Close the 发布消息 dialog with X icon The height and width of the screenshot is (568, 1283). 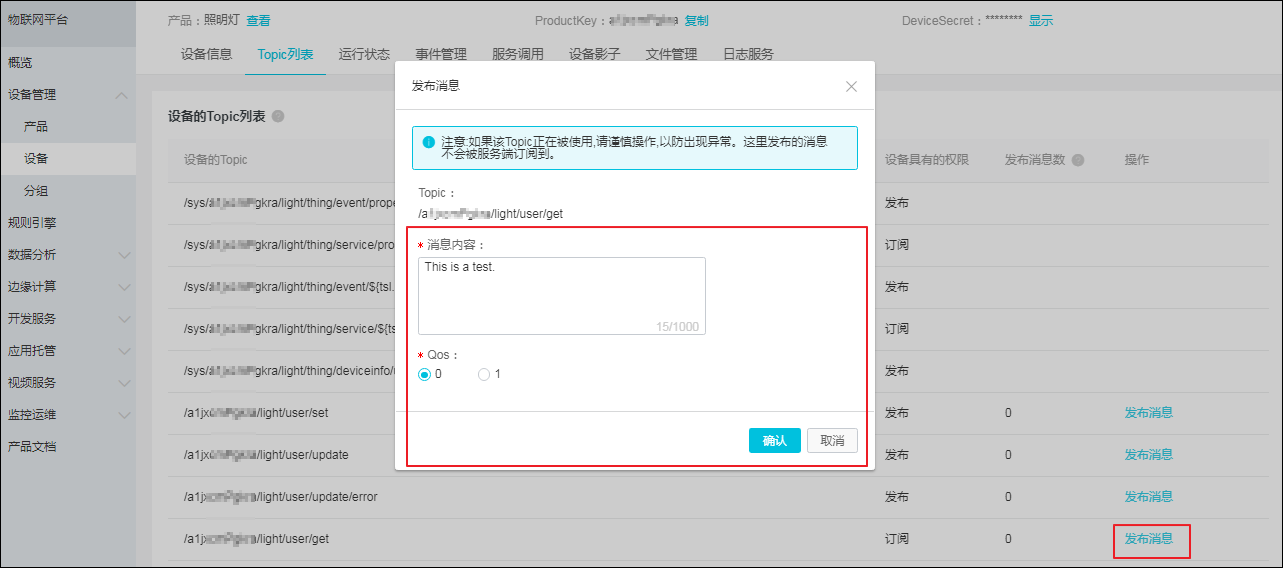tap(851, 87)
